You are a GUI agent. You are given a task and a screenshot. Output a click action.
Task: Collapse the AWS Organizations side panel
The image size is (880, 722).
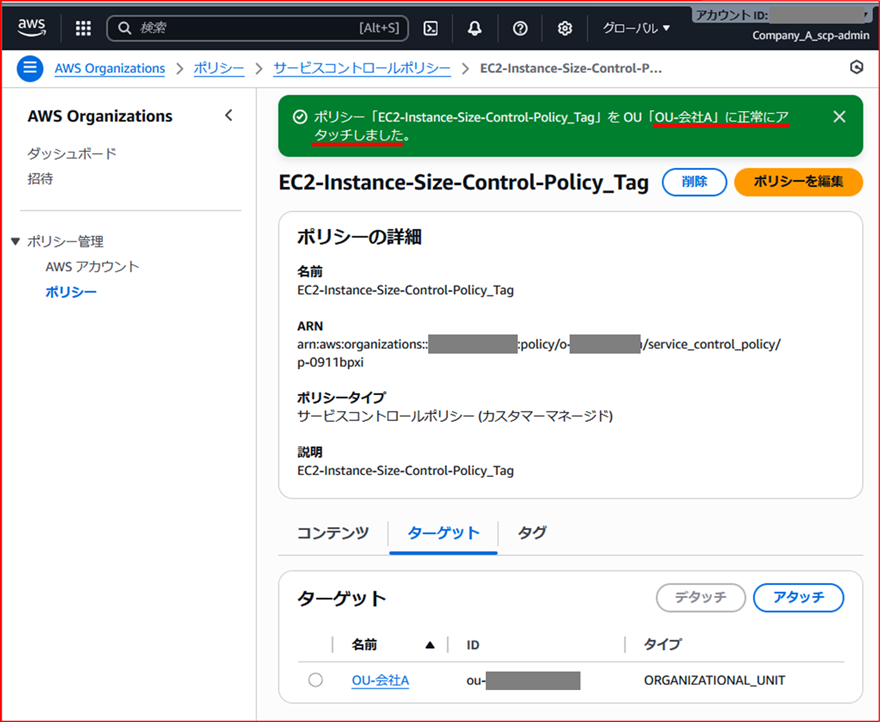pyautogui.click(x=229, y=115)
